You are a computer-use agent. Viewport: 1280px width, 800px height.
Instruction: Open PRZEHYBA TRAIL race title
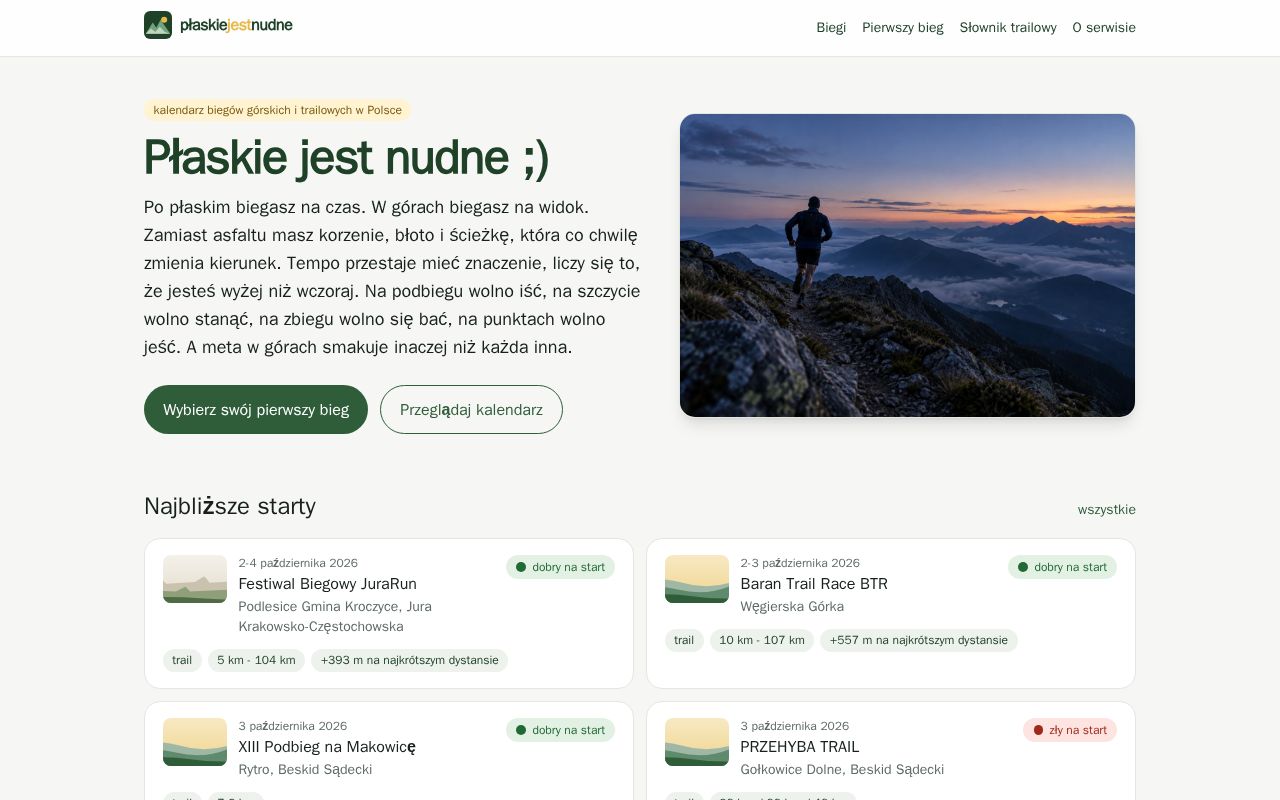click(x=800, y=747)
